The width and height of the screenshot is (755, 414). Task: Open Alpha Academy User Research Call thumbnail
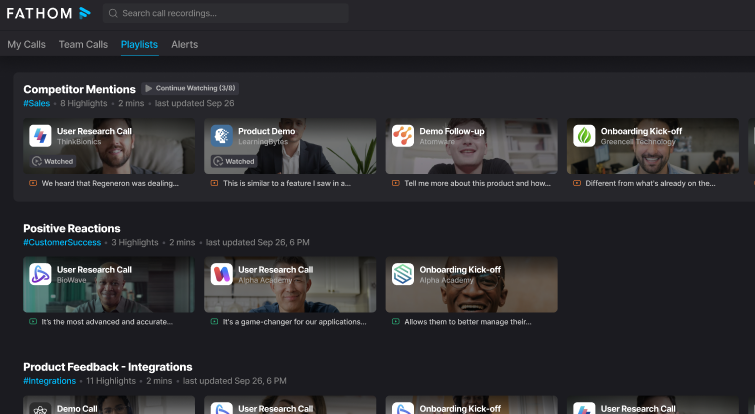pos(290,285)
